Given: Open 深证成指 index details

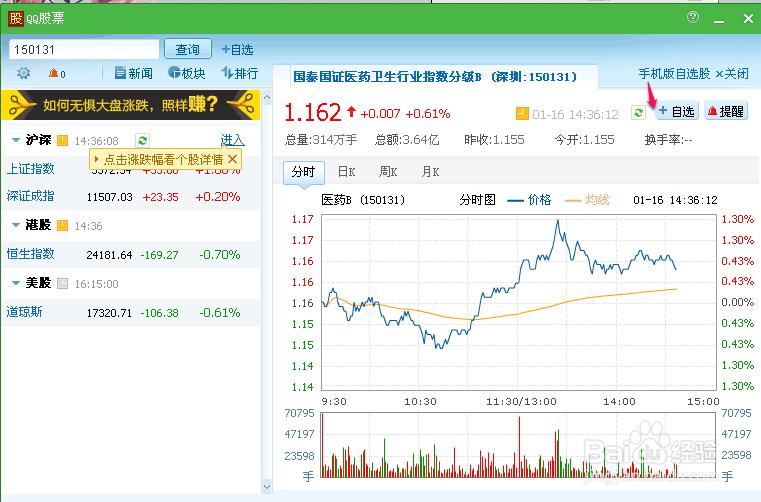Looking at the screenshot, I should coord(31,196).
